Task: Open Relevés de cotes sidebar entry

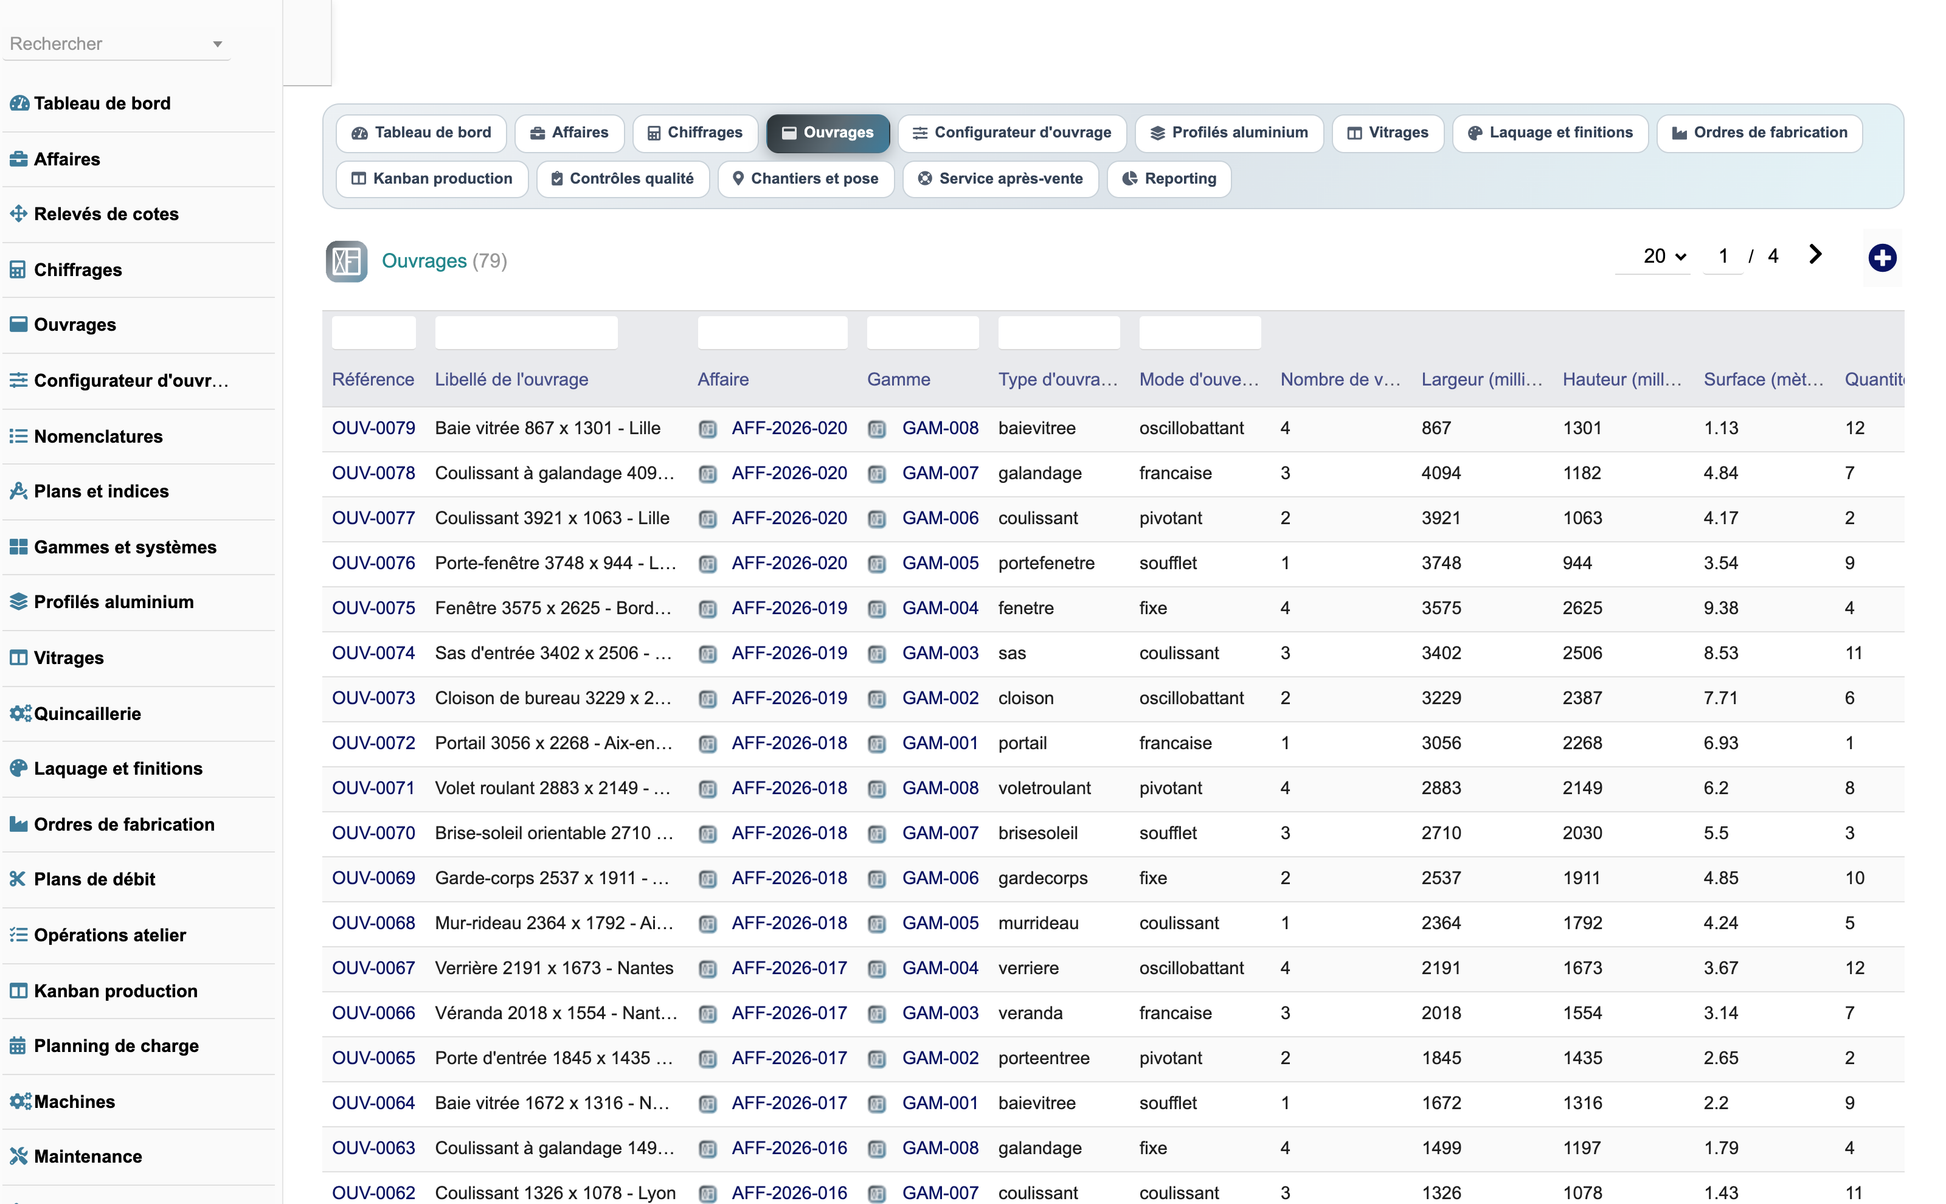Action: tap(106, 214)
